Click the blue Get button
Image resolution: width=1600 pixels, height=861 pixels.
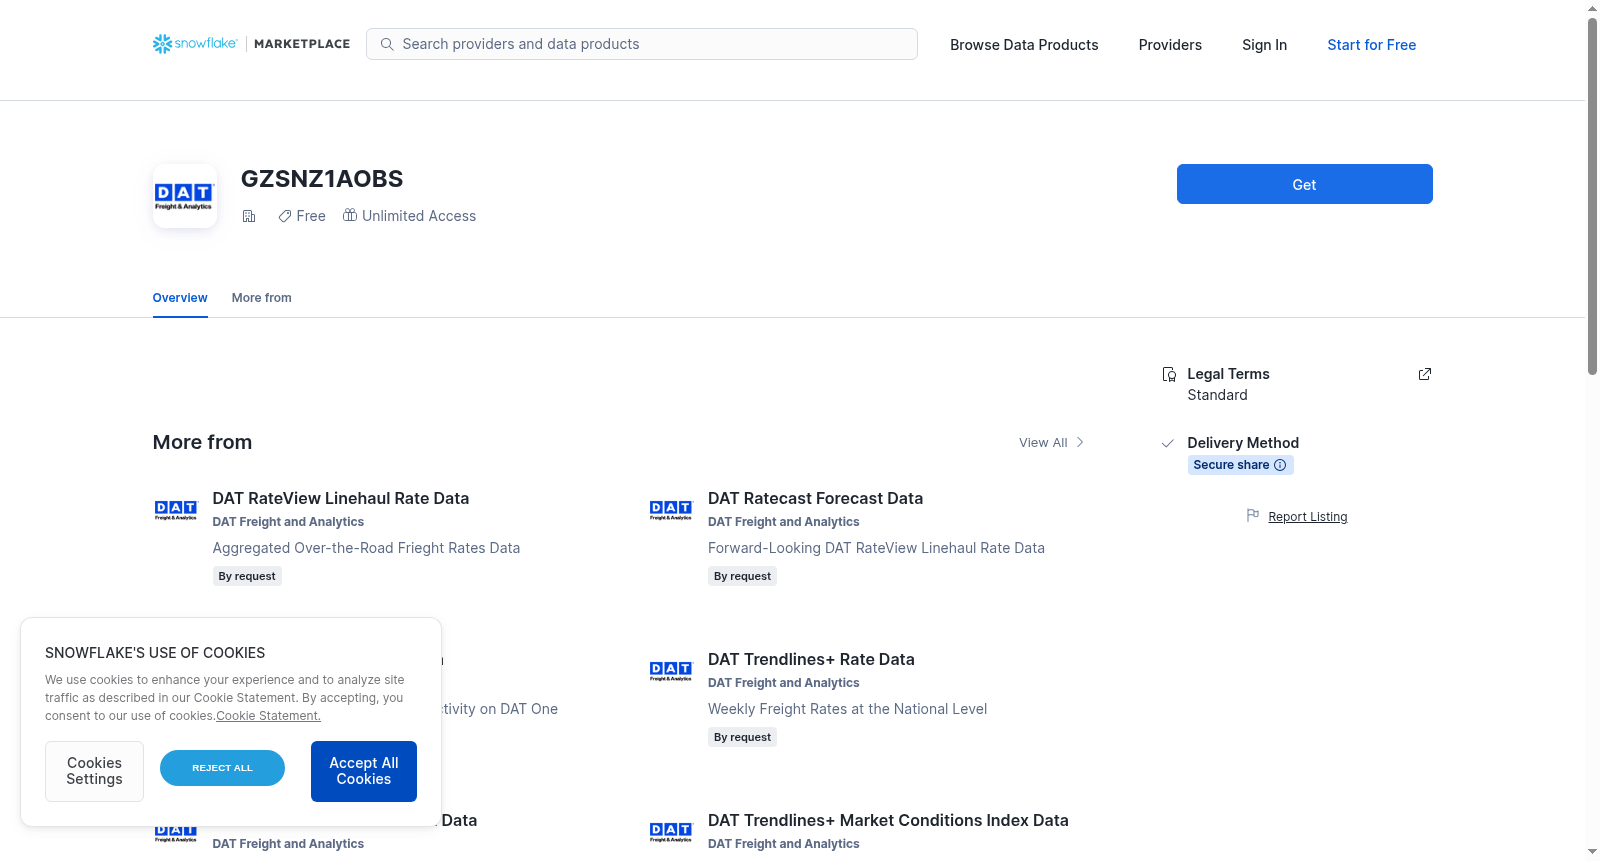1305,184
